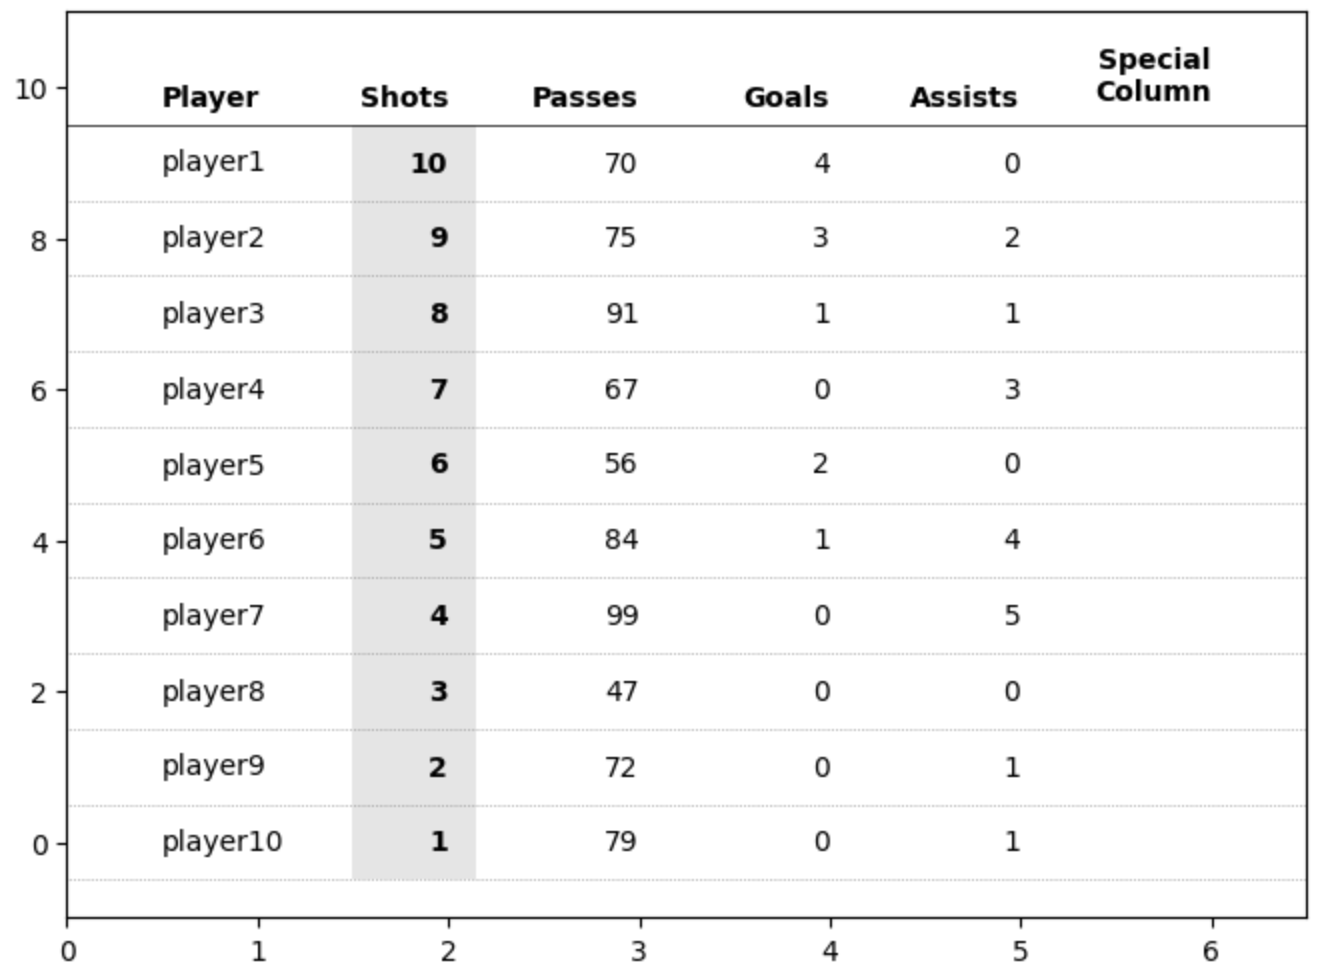Click player7's Assists value 5
Screen dimensions: 1322x980
pos(1012,616)
